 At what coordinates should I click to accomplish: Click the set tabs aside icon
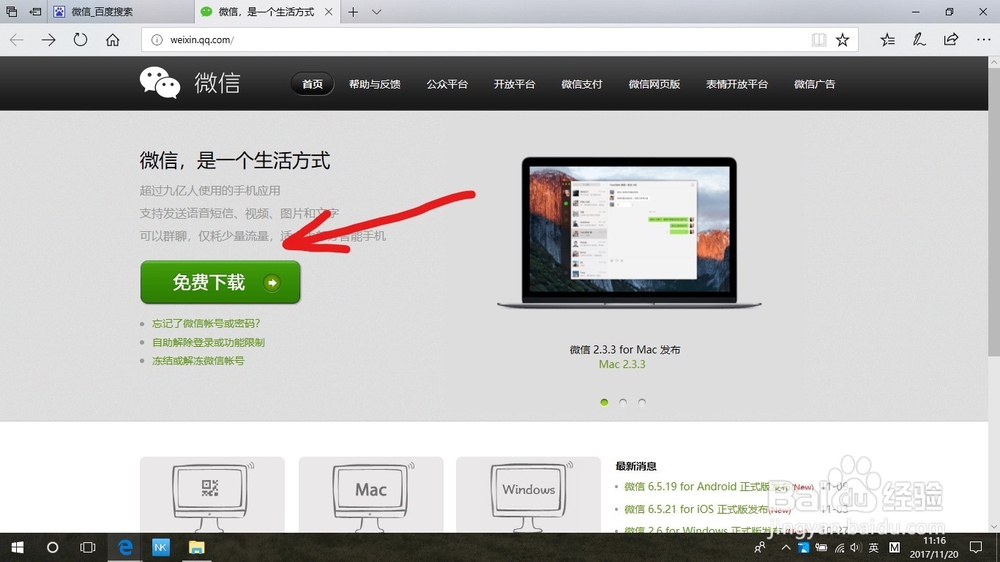click(x=35, y=11)
